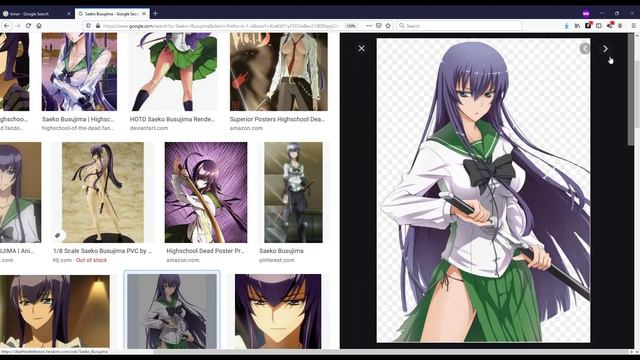Click 'HOTD Saeko Busujima Rende...' title link

pyautogui.click(x=172, y=119)
